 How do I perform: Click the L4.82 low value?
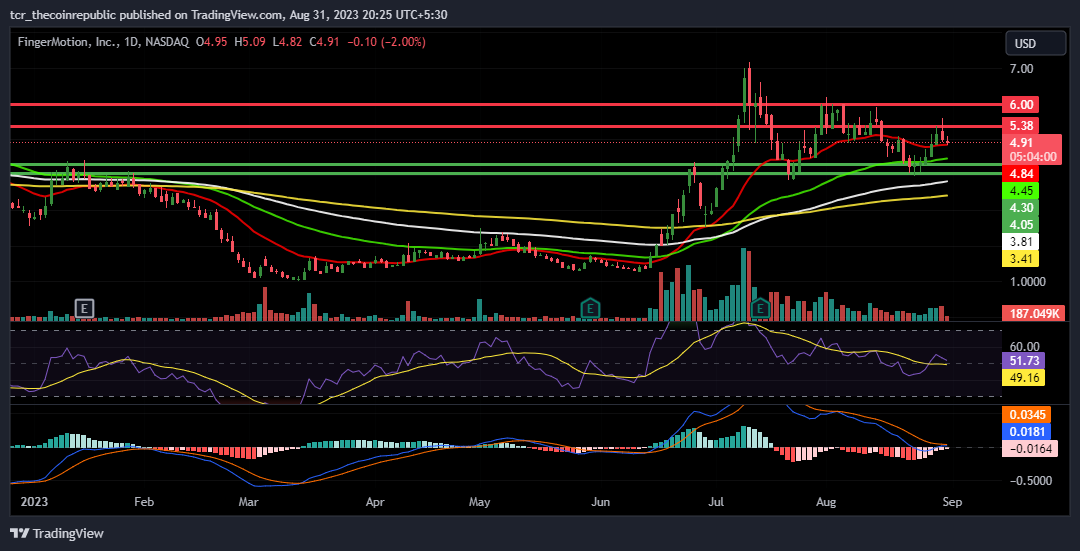coord(288,42)
